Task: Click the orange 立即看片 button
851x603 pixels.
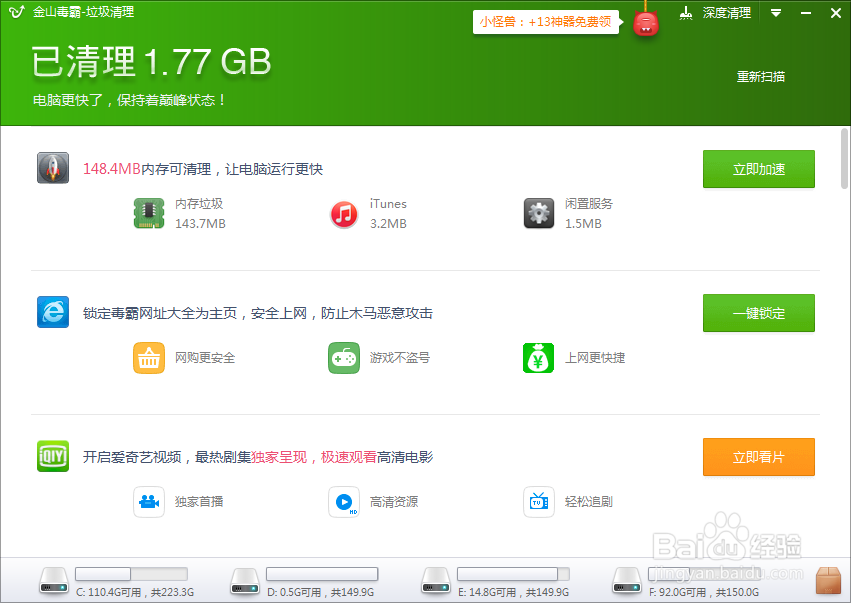Action: pos(759,457)
